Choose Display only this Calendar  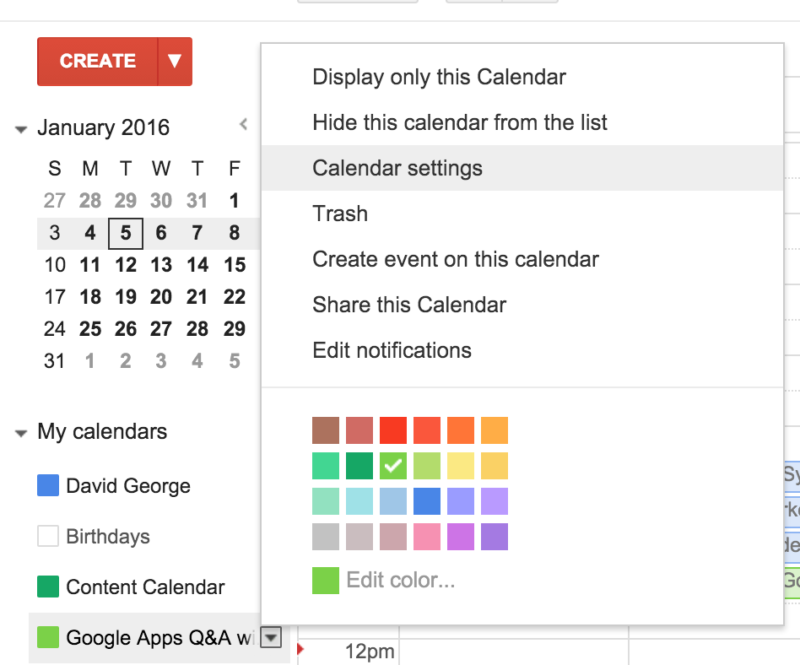point(439,76)
